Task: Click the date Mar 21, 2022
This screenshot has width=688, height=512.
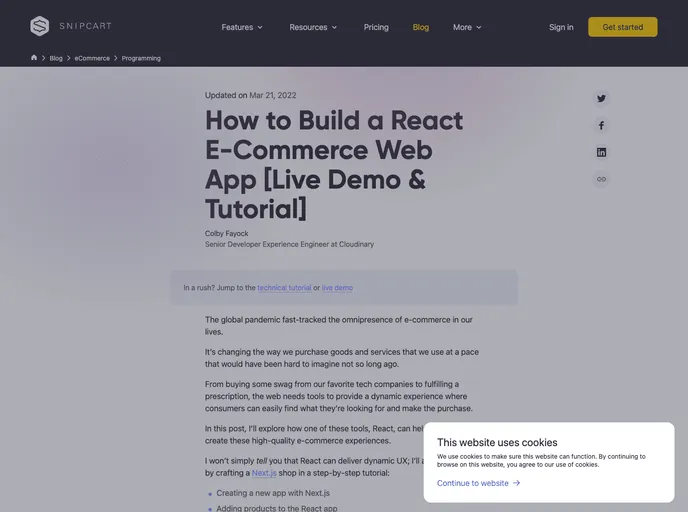Action: point(272,95)
